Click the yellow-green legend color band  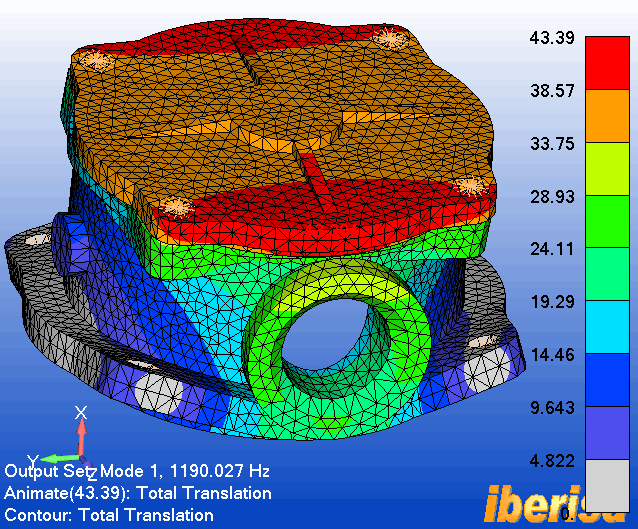(607, 169)
